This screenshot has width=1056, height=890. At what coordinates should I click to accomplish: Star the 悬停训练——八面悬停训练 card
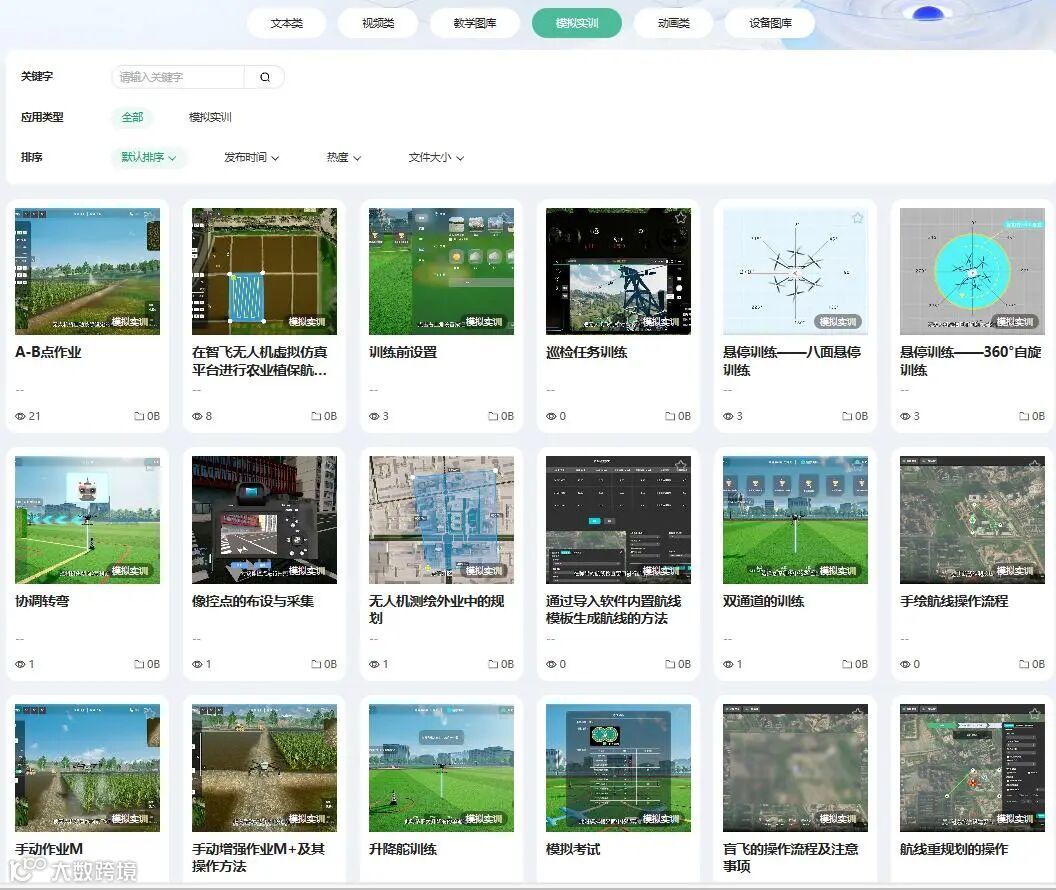point(857,217)
